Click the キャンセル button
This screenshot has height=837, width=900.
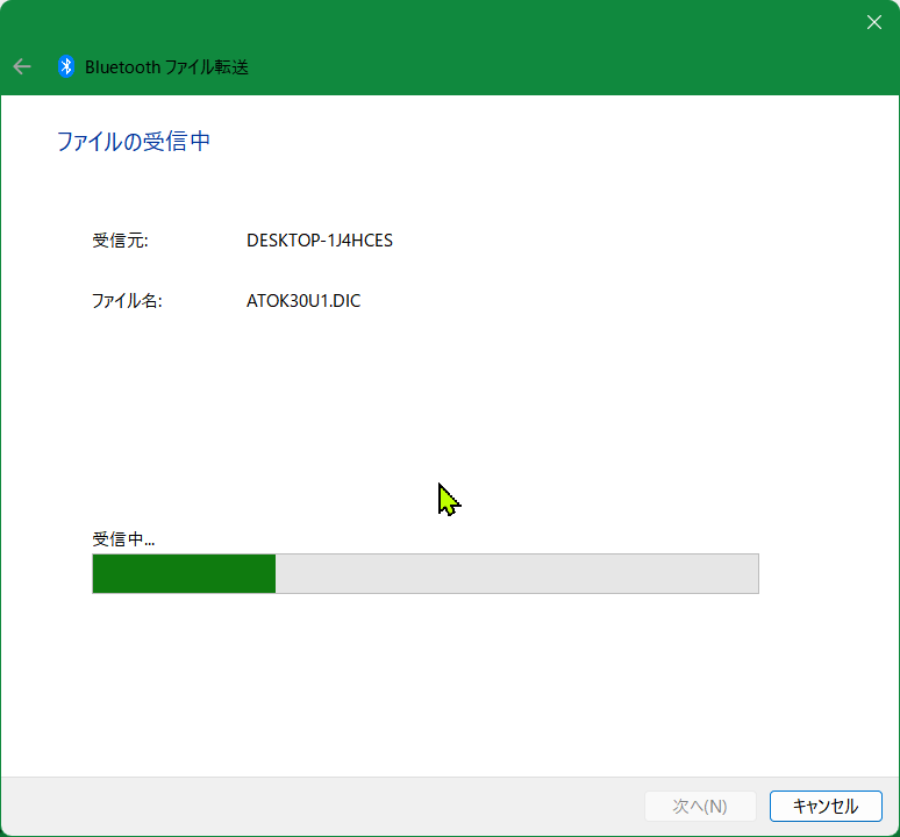click(825, 806)
